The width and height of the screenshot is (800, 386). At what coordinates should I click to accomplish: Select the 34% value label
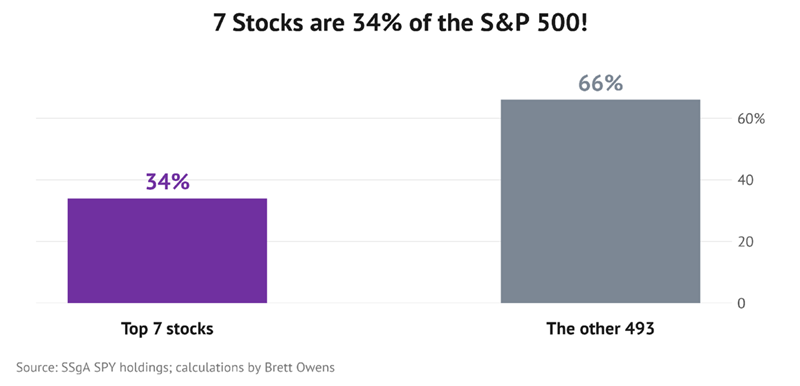pos(167,182)
